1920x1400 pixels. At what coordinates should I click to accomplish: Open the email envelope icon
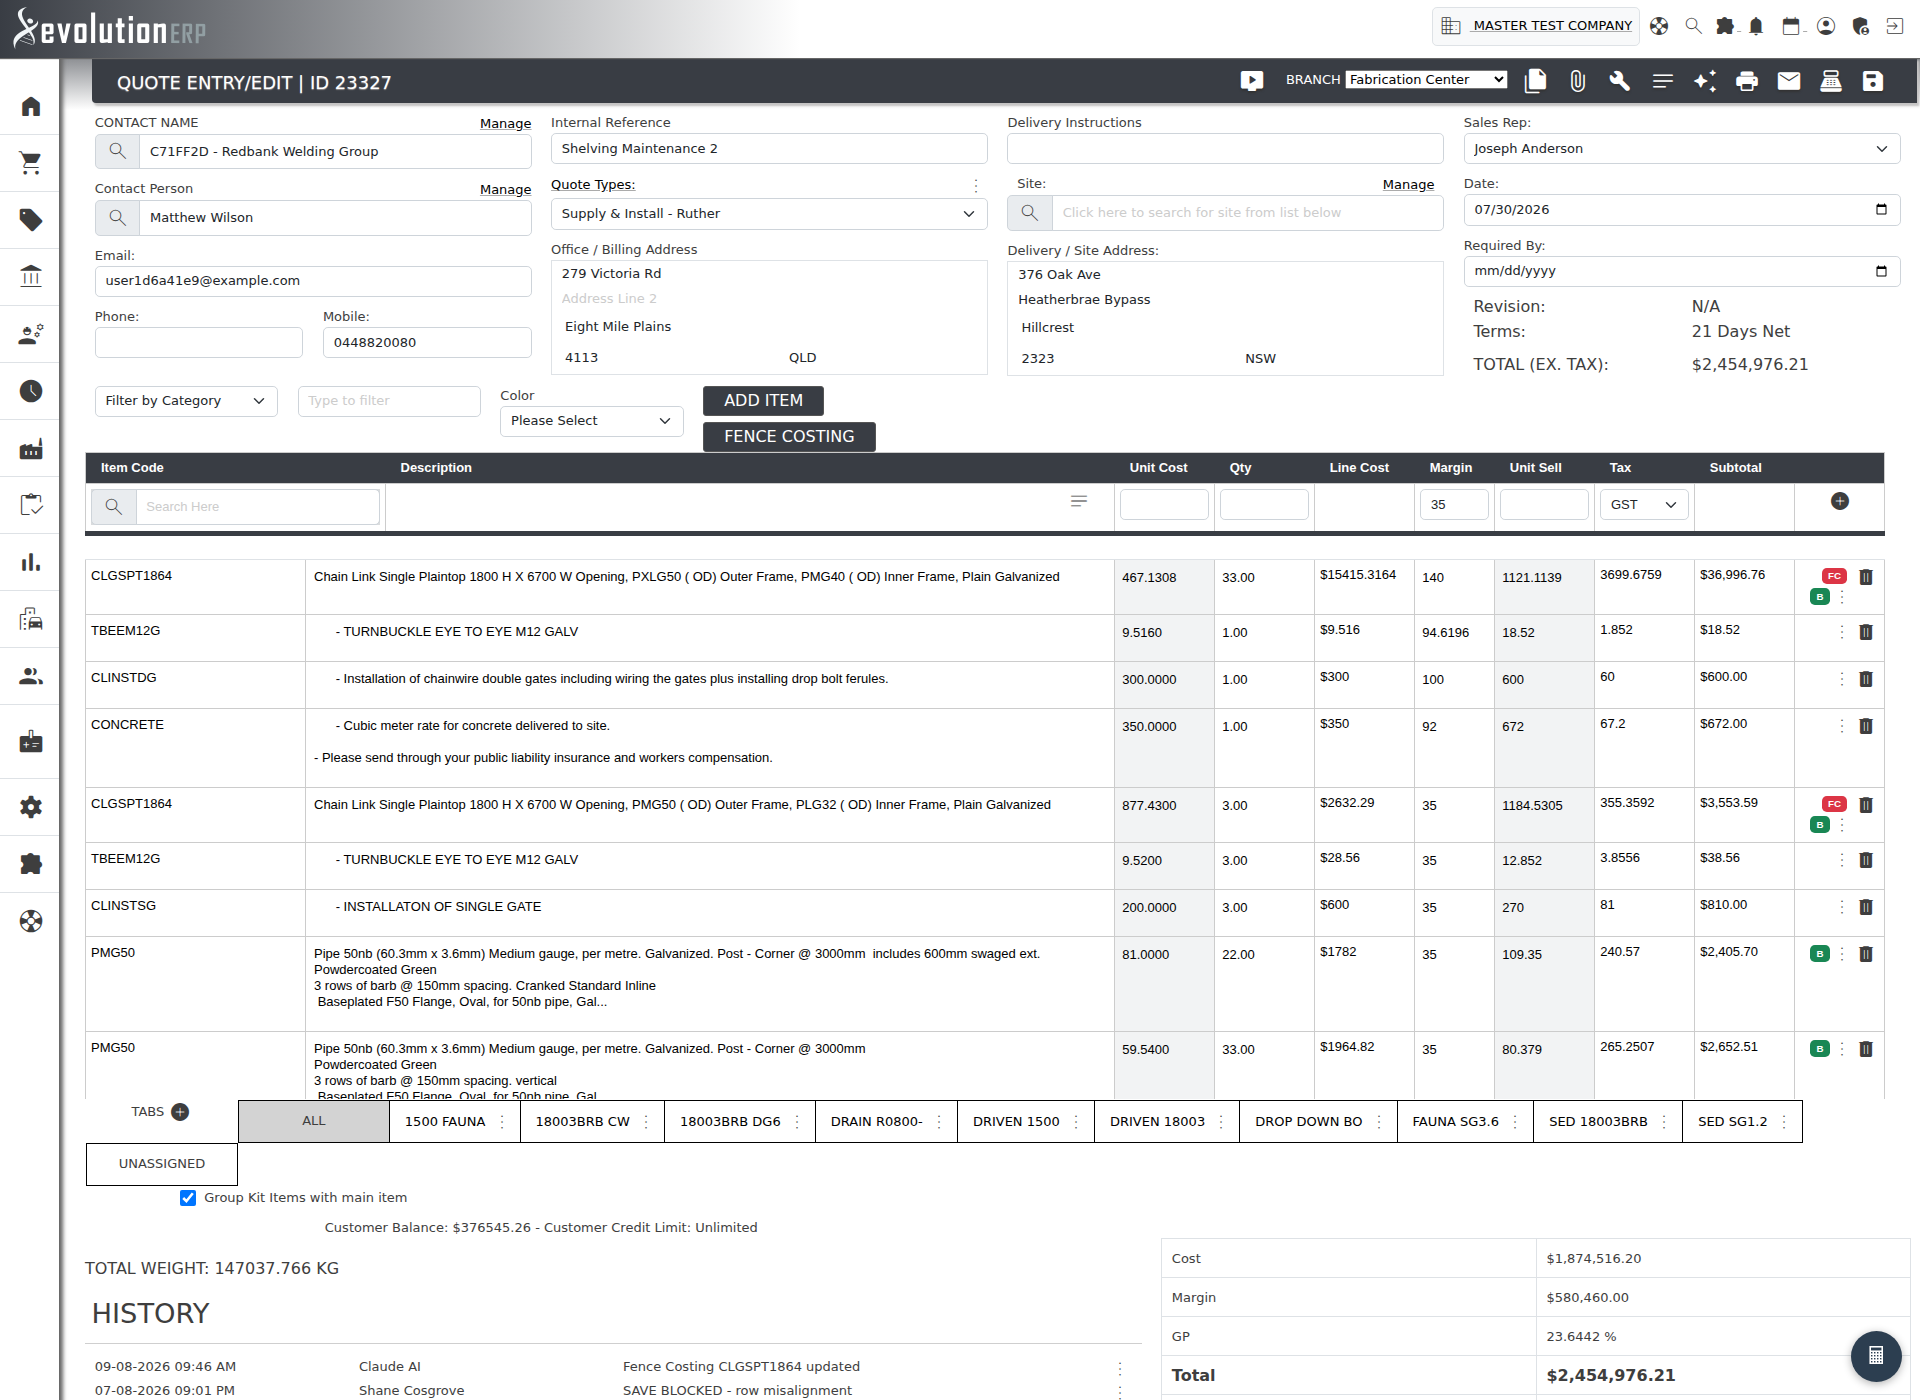pos(1788,81)
